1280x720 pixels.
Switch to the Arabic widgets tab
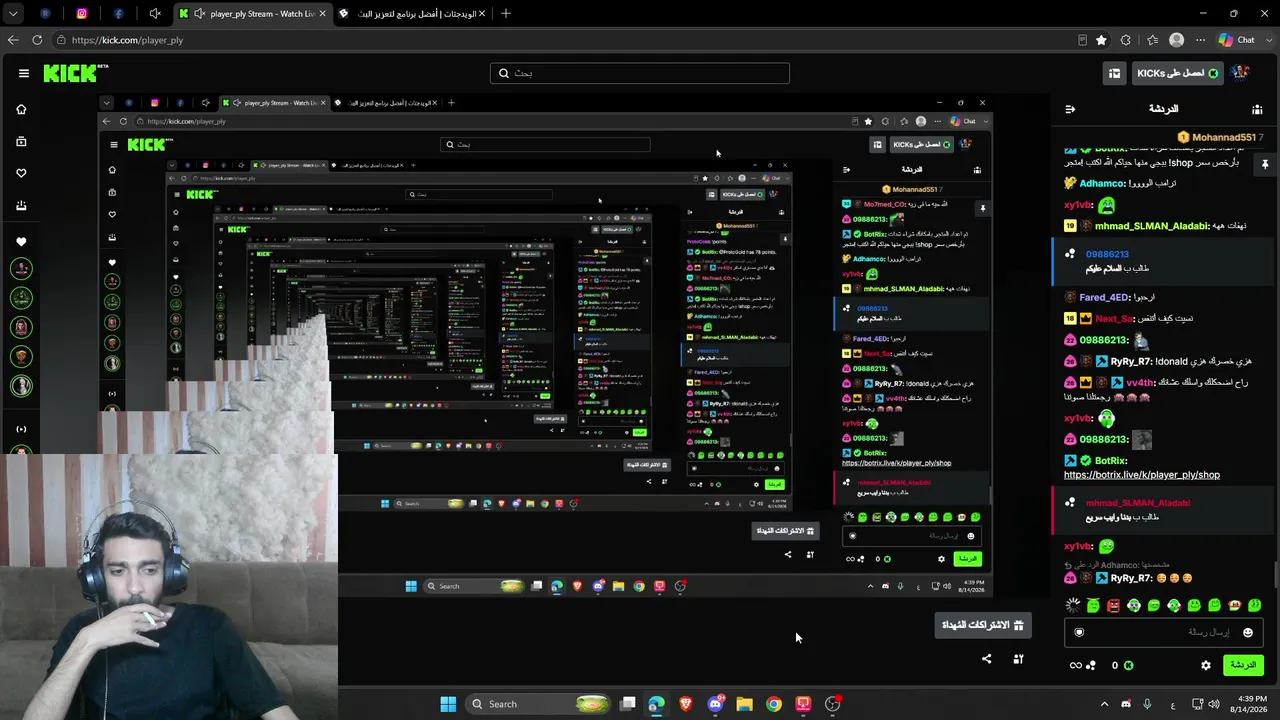[x=412, y=14]
